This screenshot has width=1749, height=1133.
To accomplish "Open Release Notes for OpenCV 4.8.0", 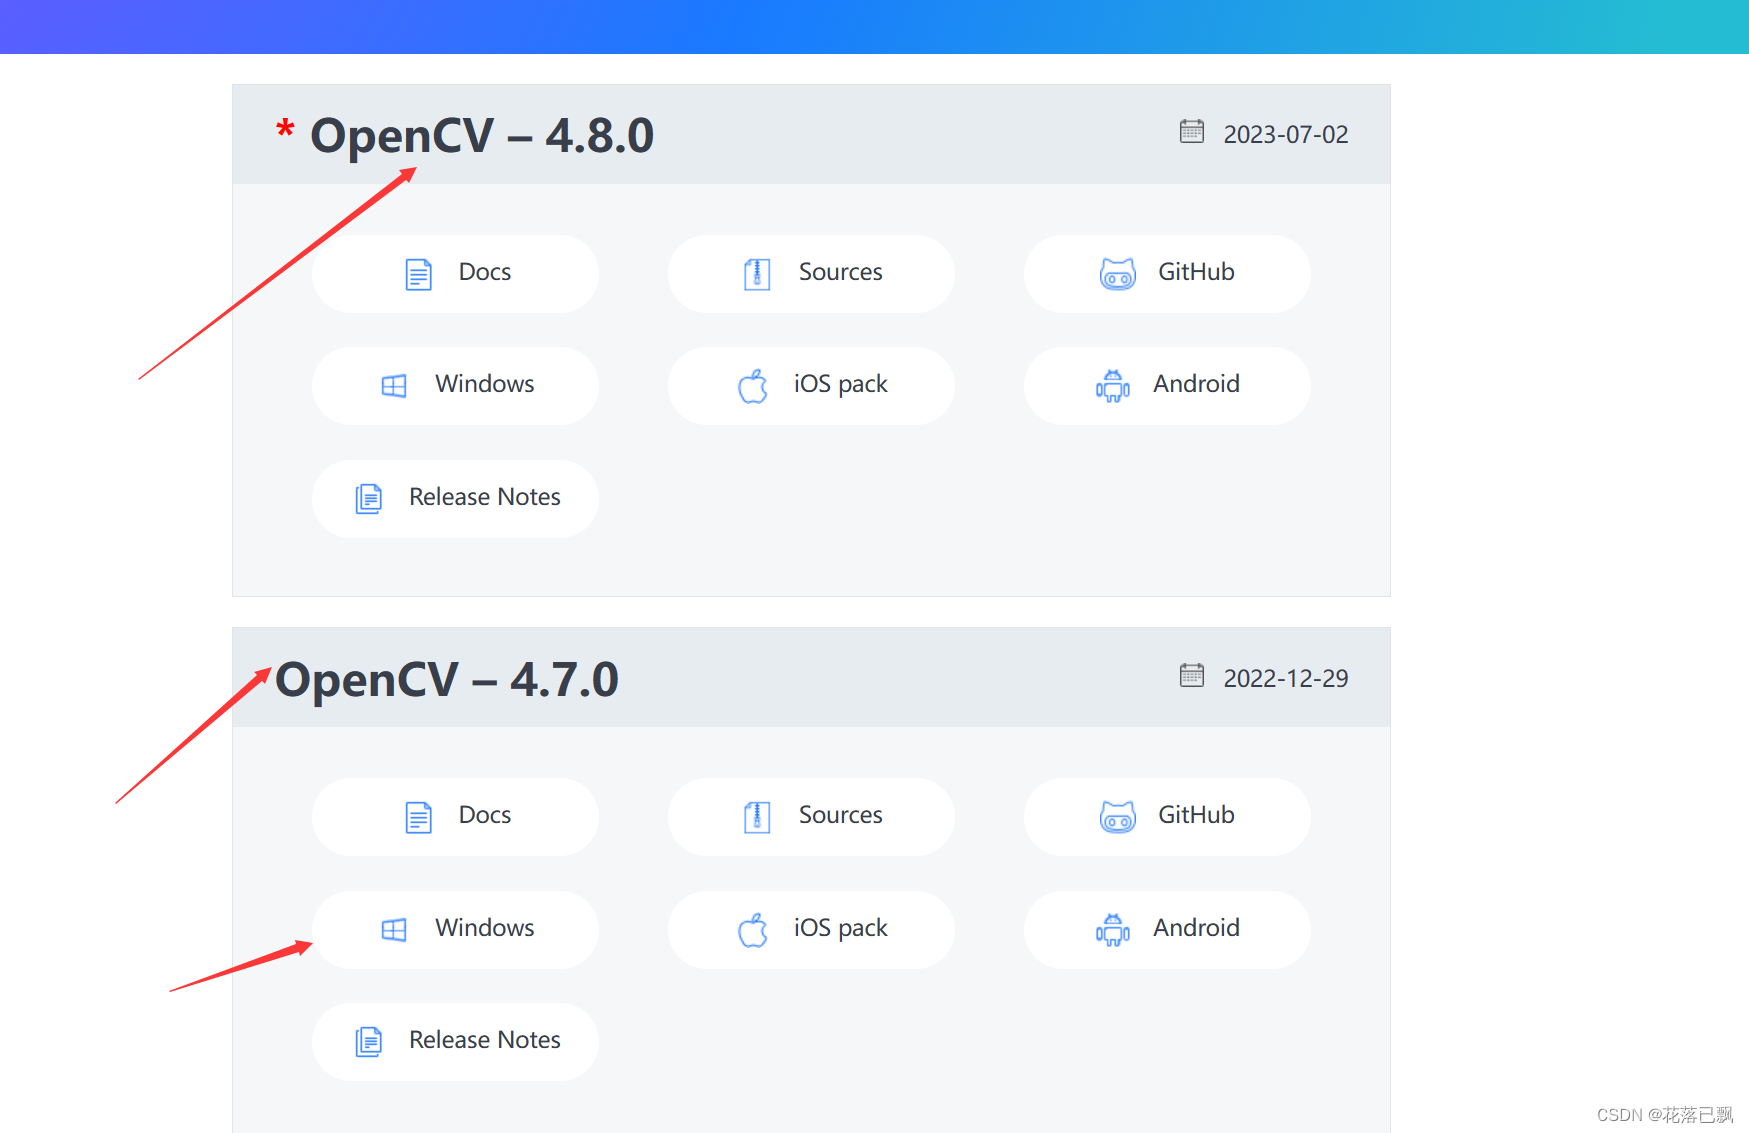I will pyautogui.click(x=455, y=498).
